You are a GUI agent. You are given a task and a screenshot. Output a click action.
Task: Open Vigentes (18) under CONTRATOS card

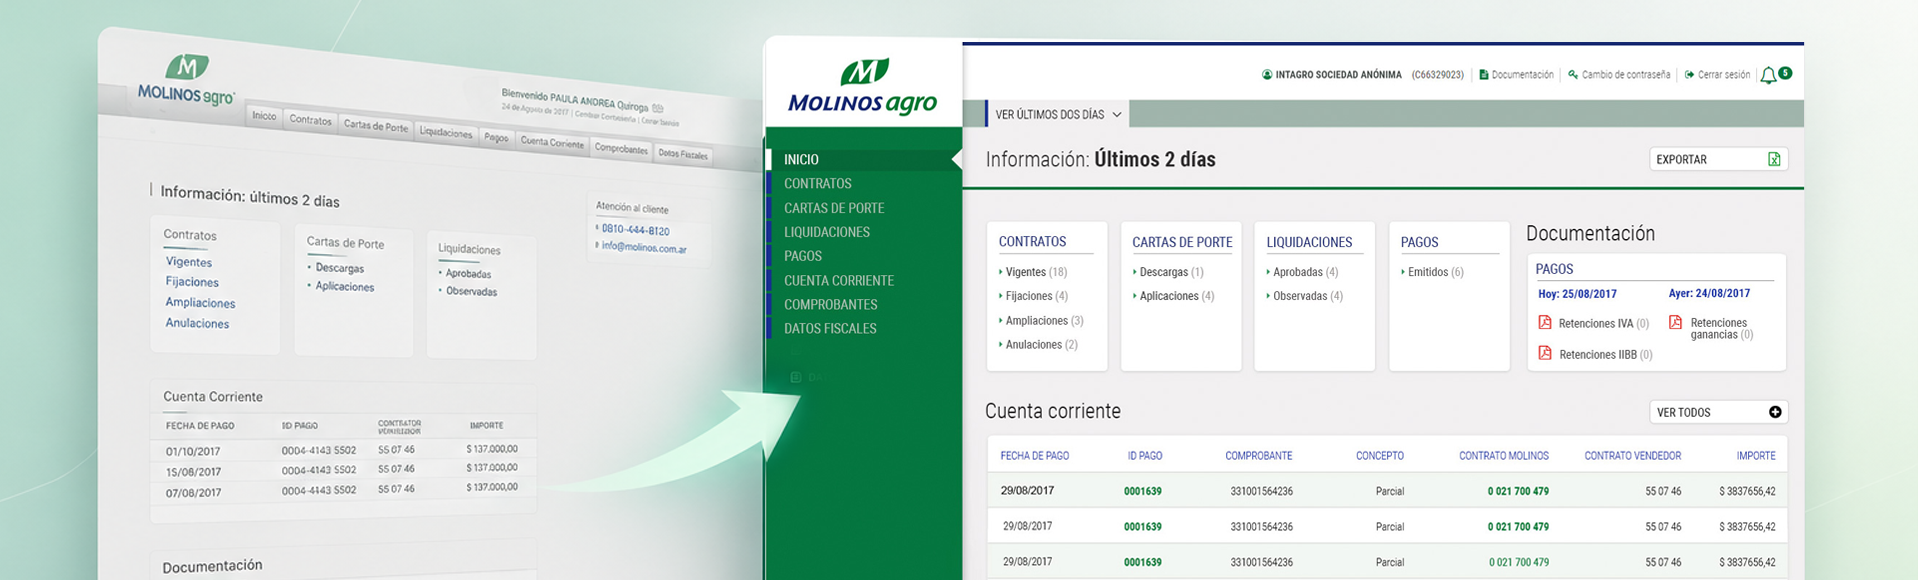1036,272
